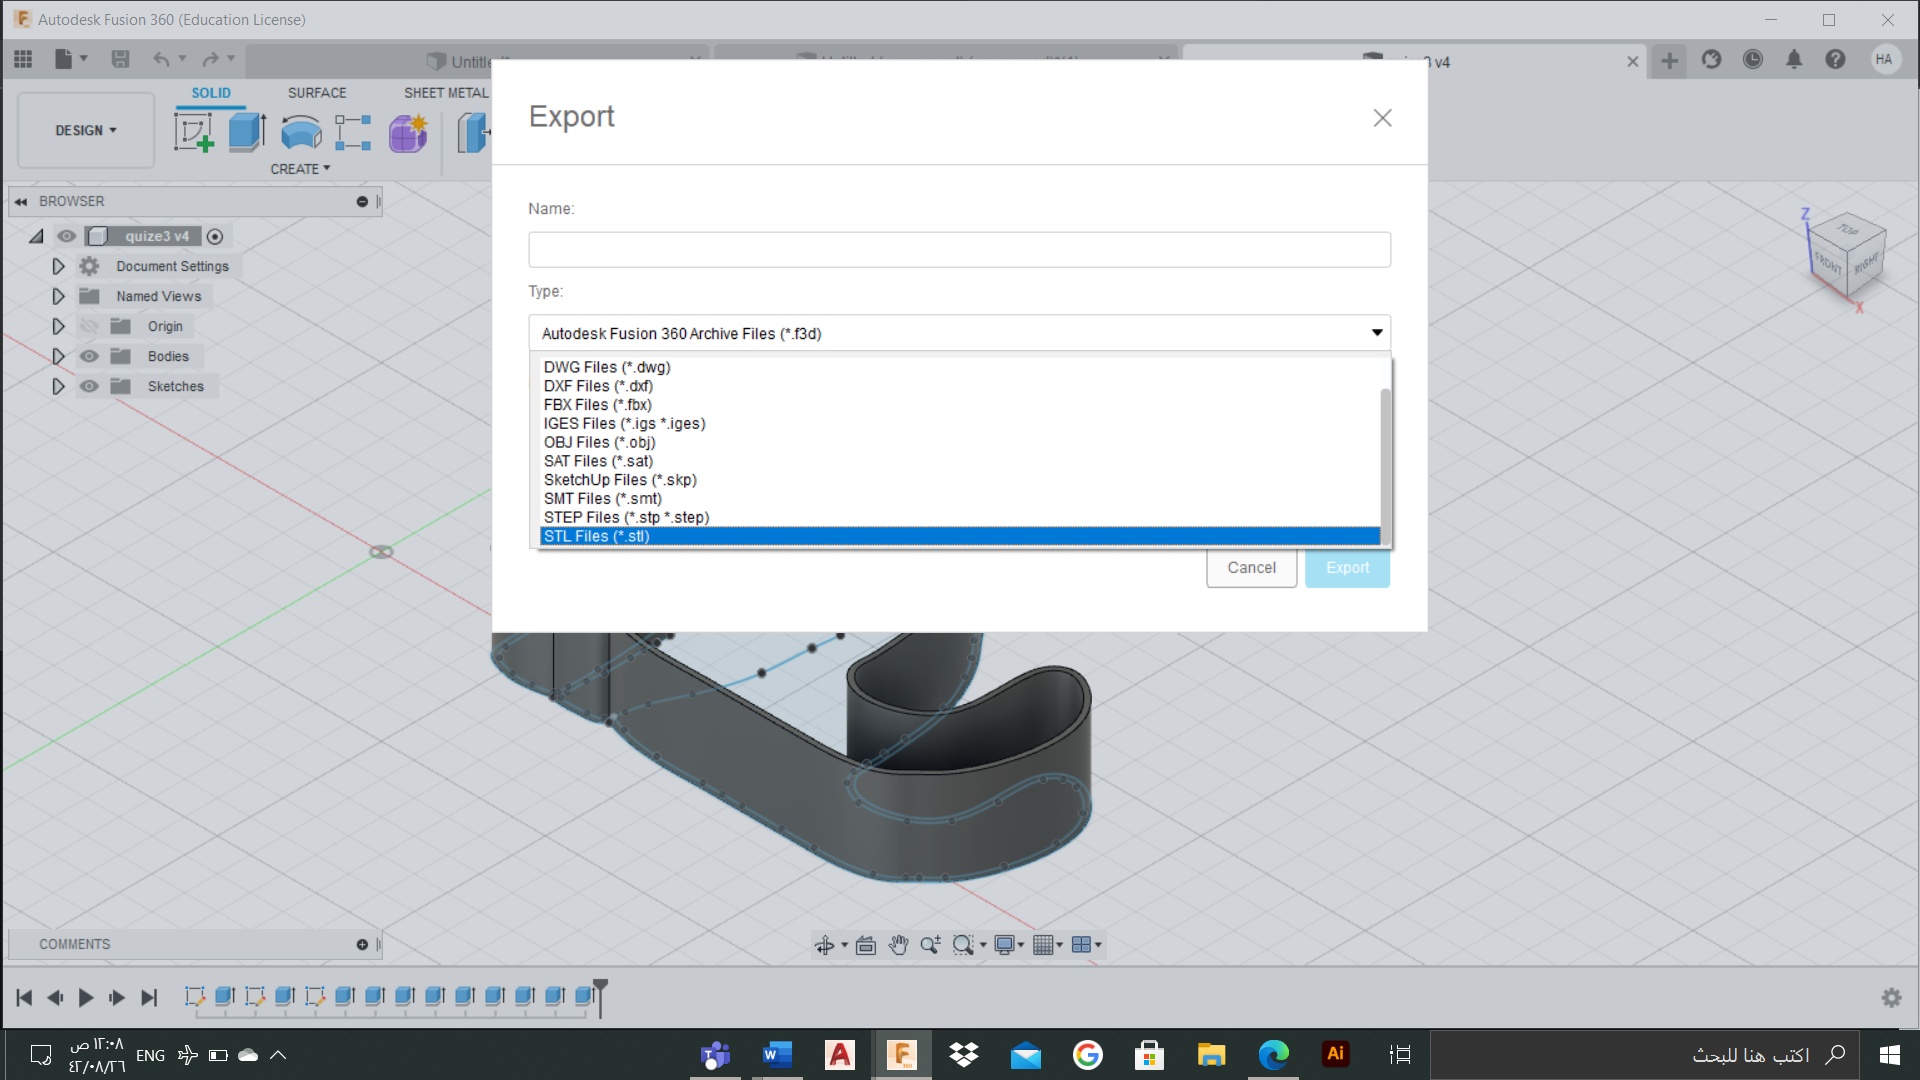Click the ViewCube in the canvas
This screenshot has height=1080, width=1920.
pos(1848,256)
